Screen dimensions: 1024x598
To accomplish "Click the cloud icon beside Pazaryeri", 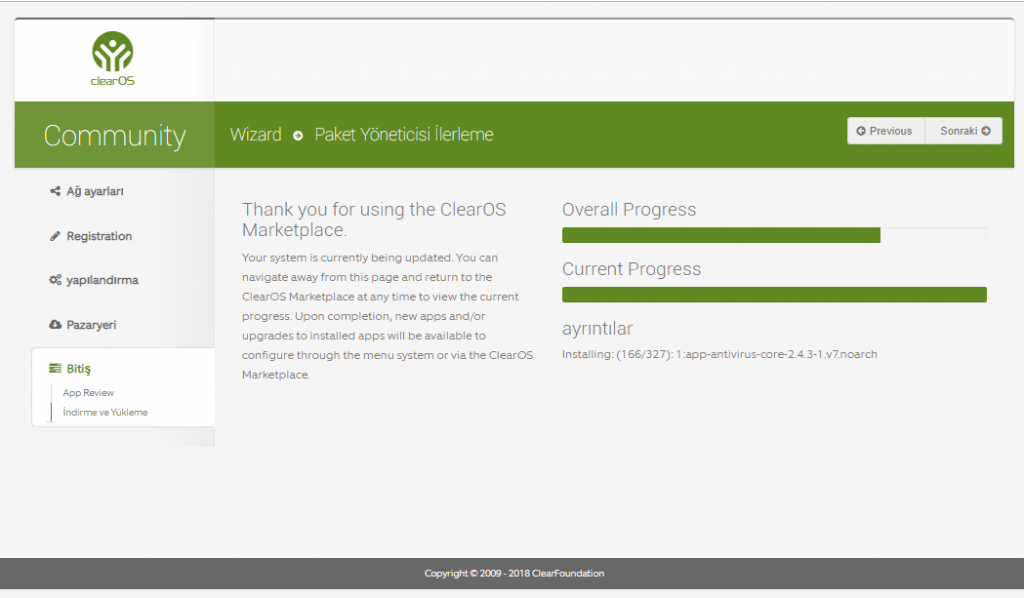I will point(55,325).
